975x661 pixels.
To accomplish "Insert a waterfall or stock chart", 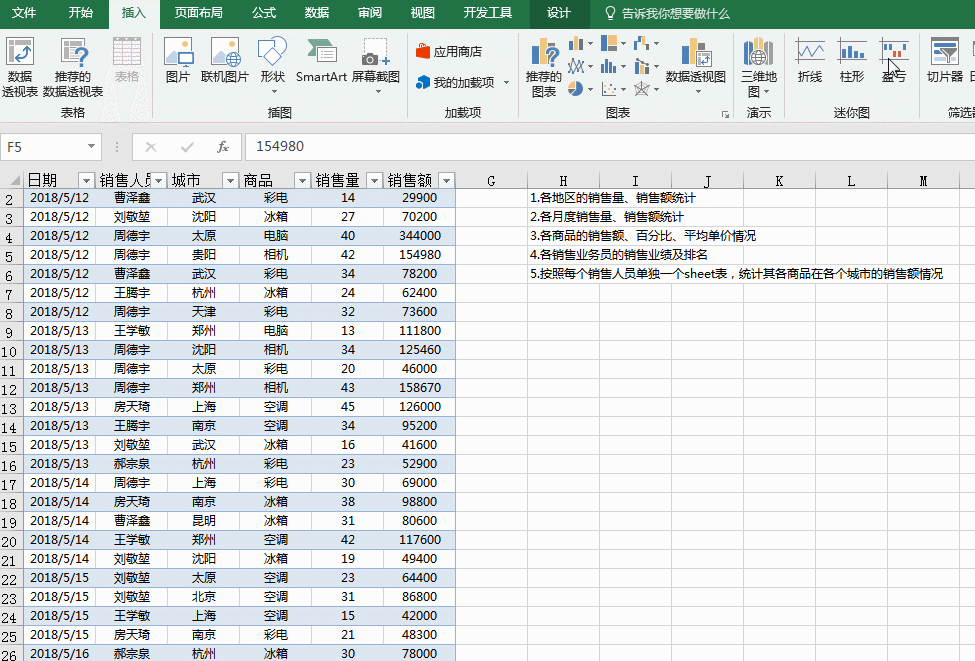I will coord(647,44).
